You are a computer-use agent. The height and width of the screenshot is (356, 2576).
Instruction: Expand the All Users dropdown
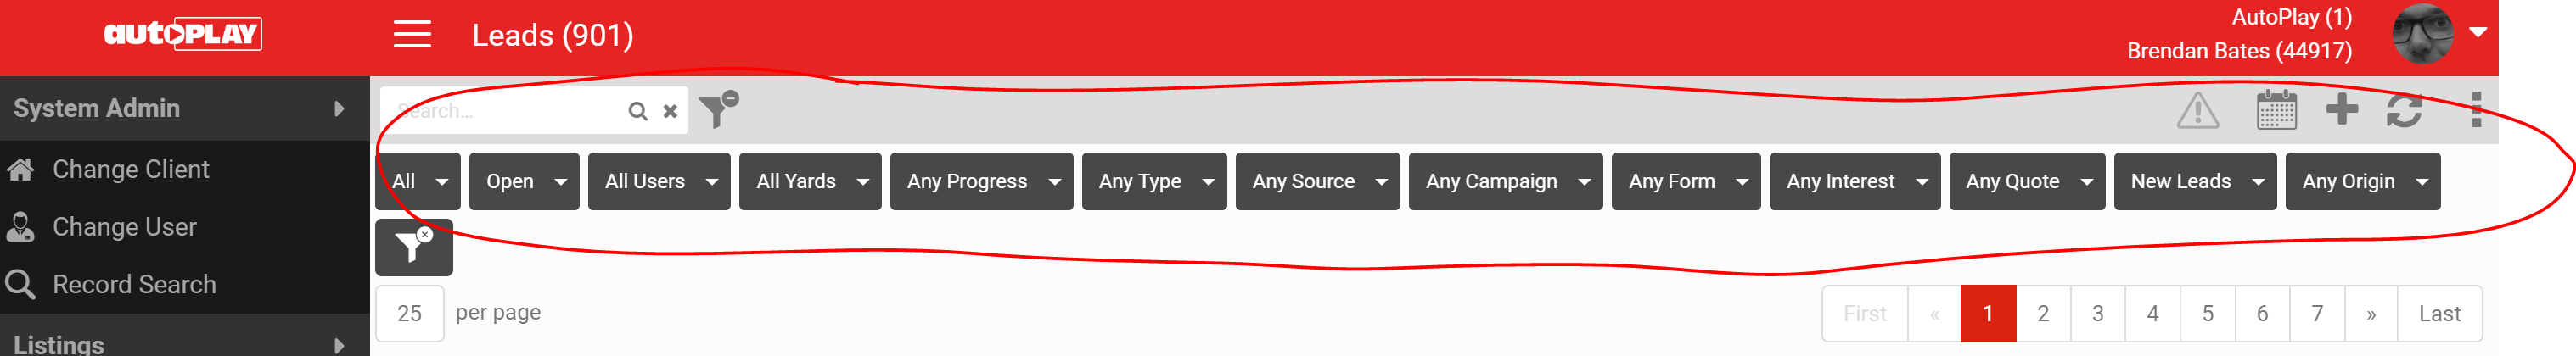click(x=659, y=181)
